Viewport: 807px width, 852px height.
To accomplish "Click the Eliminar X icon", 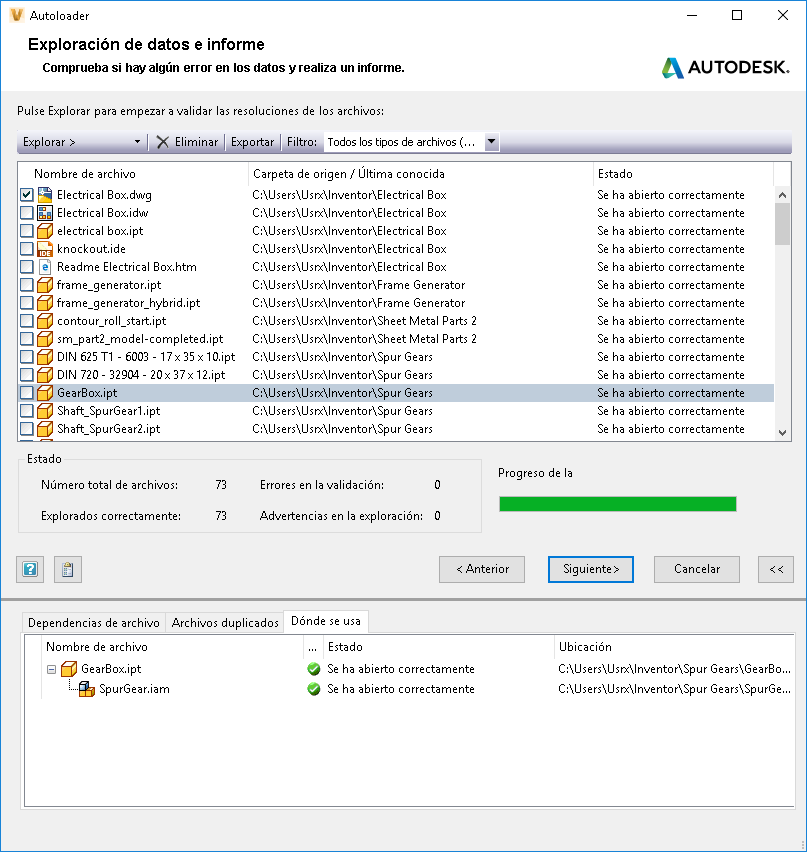I will click(x=162, y=142).
